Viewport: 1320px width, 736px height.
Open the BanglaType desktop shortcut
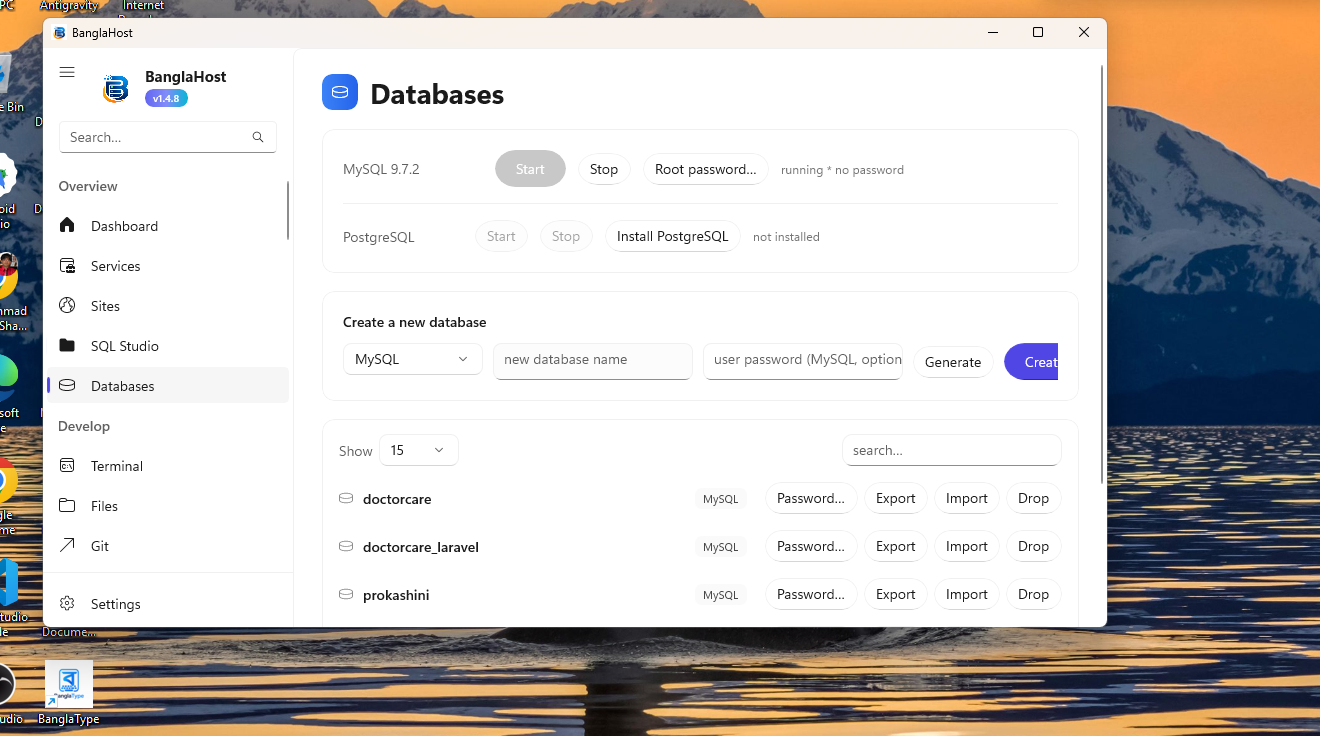click(69, 692)
